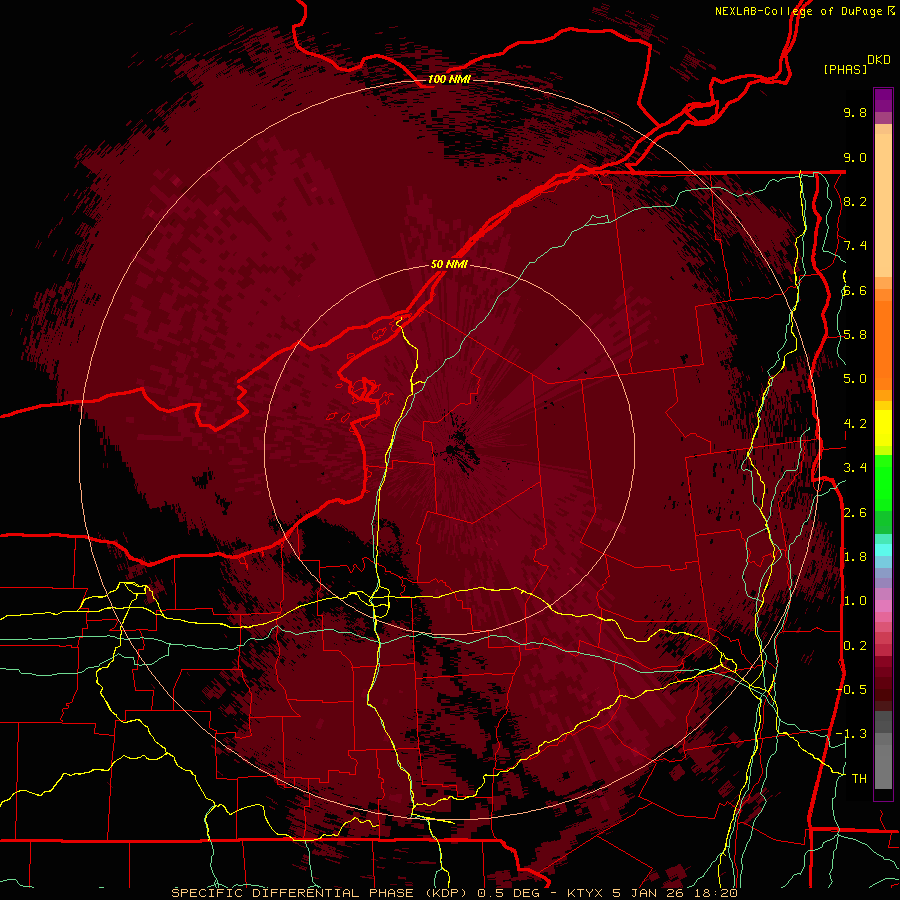Click the 9.0 value on the color scale
This screenshot has height=900, width=900.
[x=855, y=157]
